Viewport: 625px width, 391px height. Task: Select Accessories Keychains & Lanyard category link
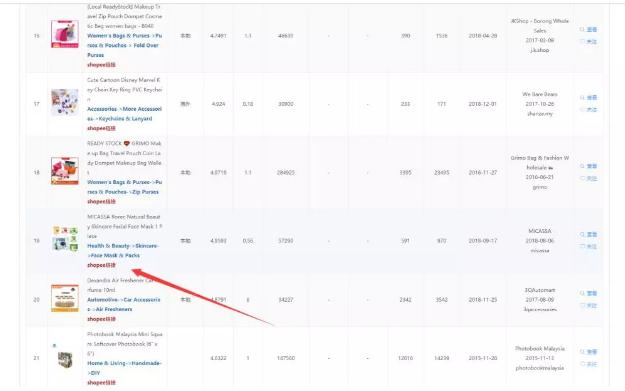click(x=124, y=114)
